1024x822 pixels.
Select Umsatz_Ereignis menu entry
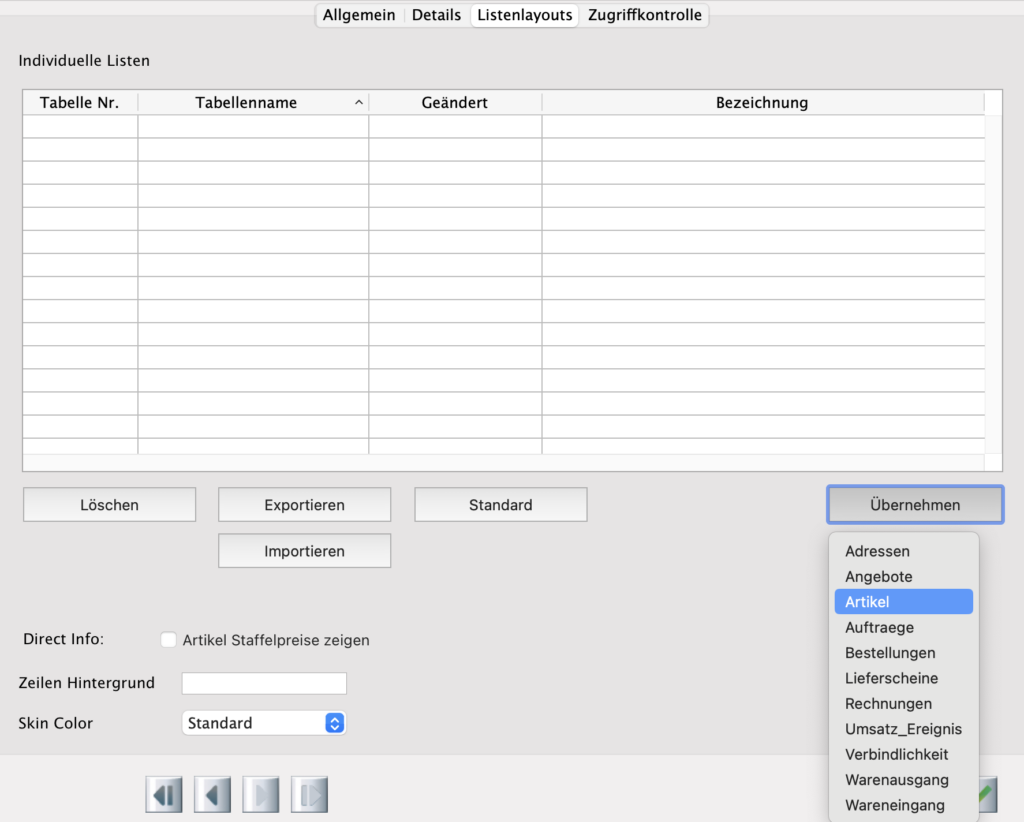click(x=903, y=729)
